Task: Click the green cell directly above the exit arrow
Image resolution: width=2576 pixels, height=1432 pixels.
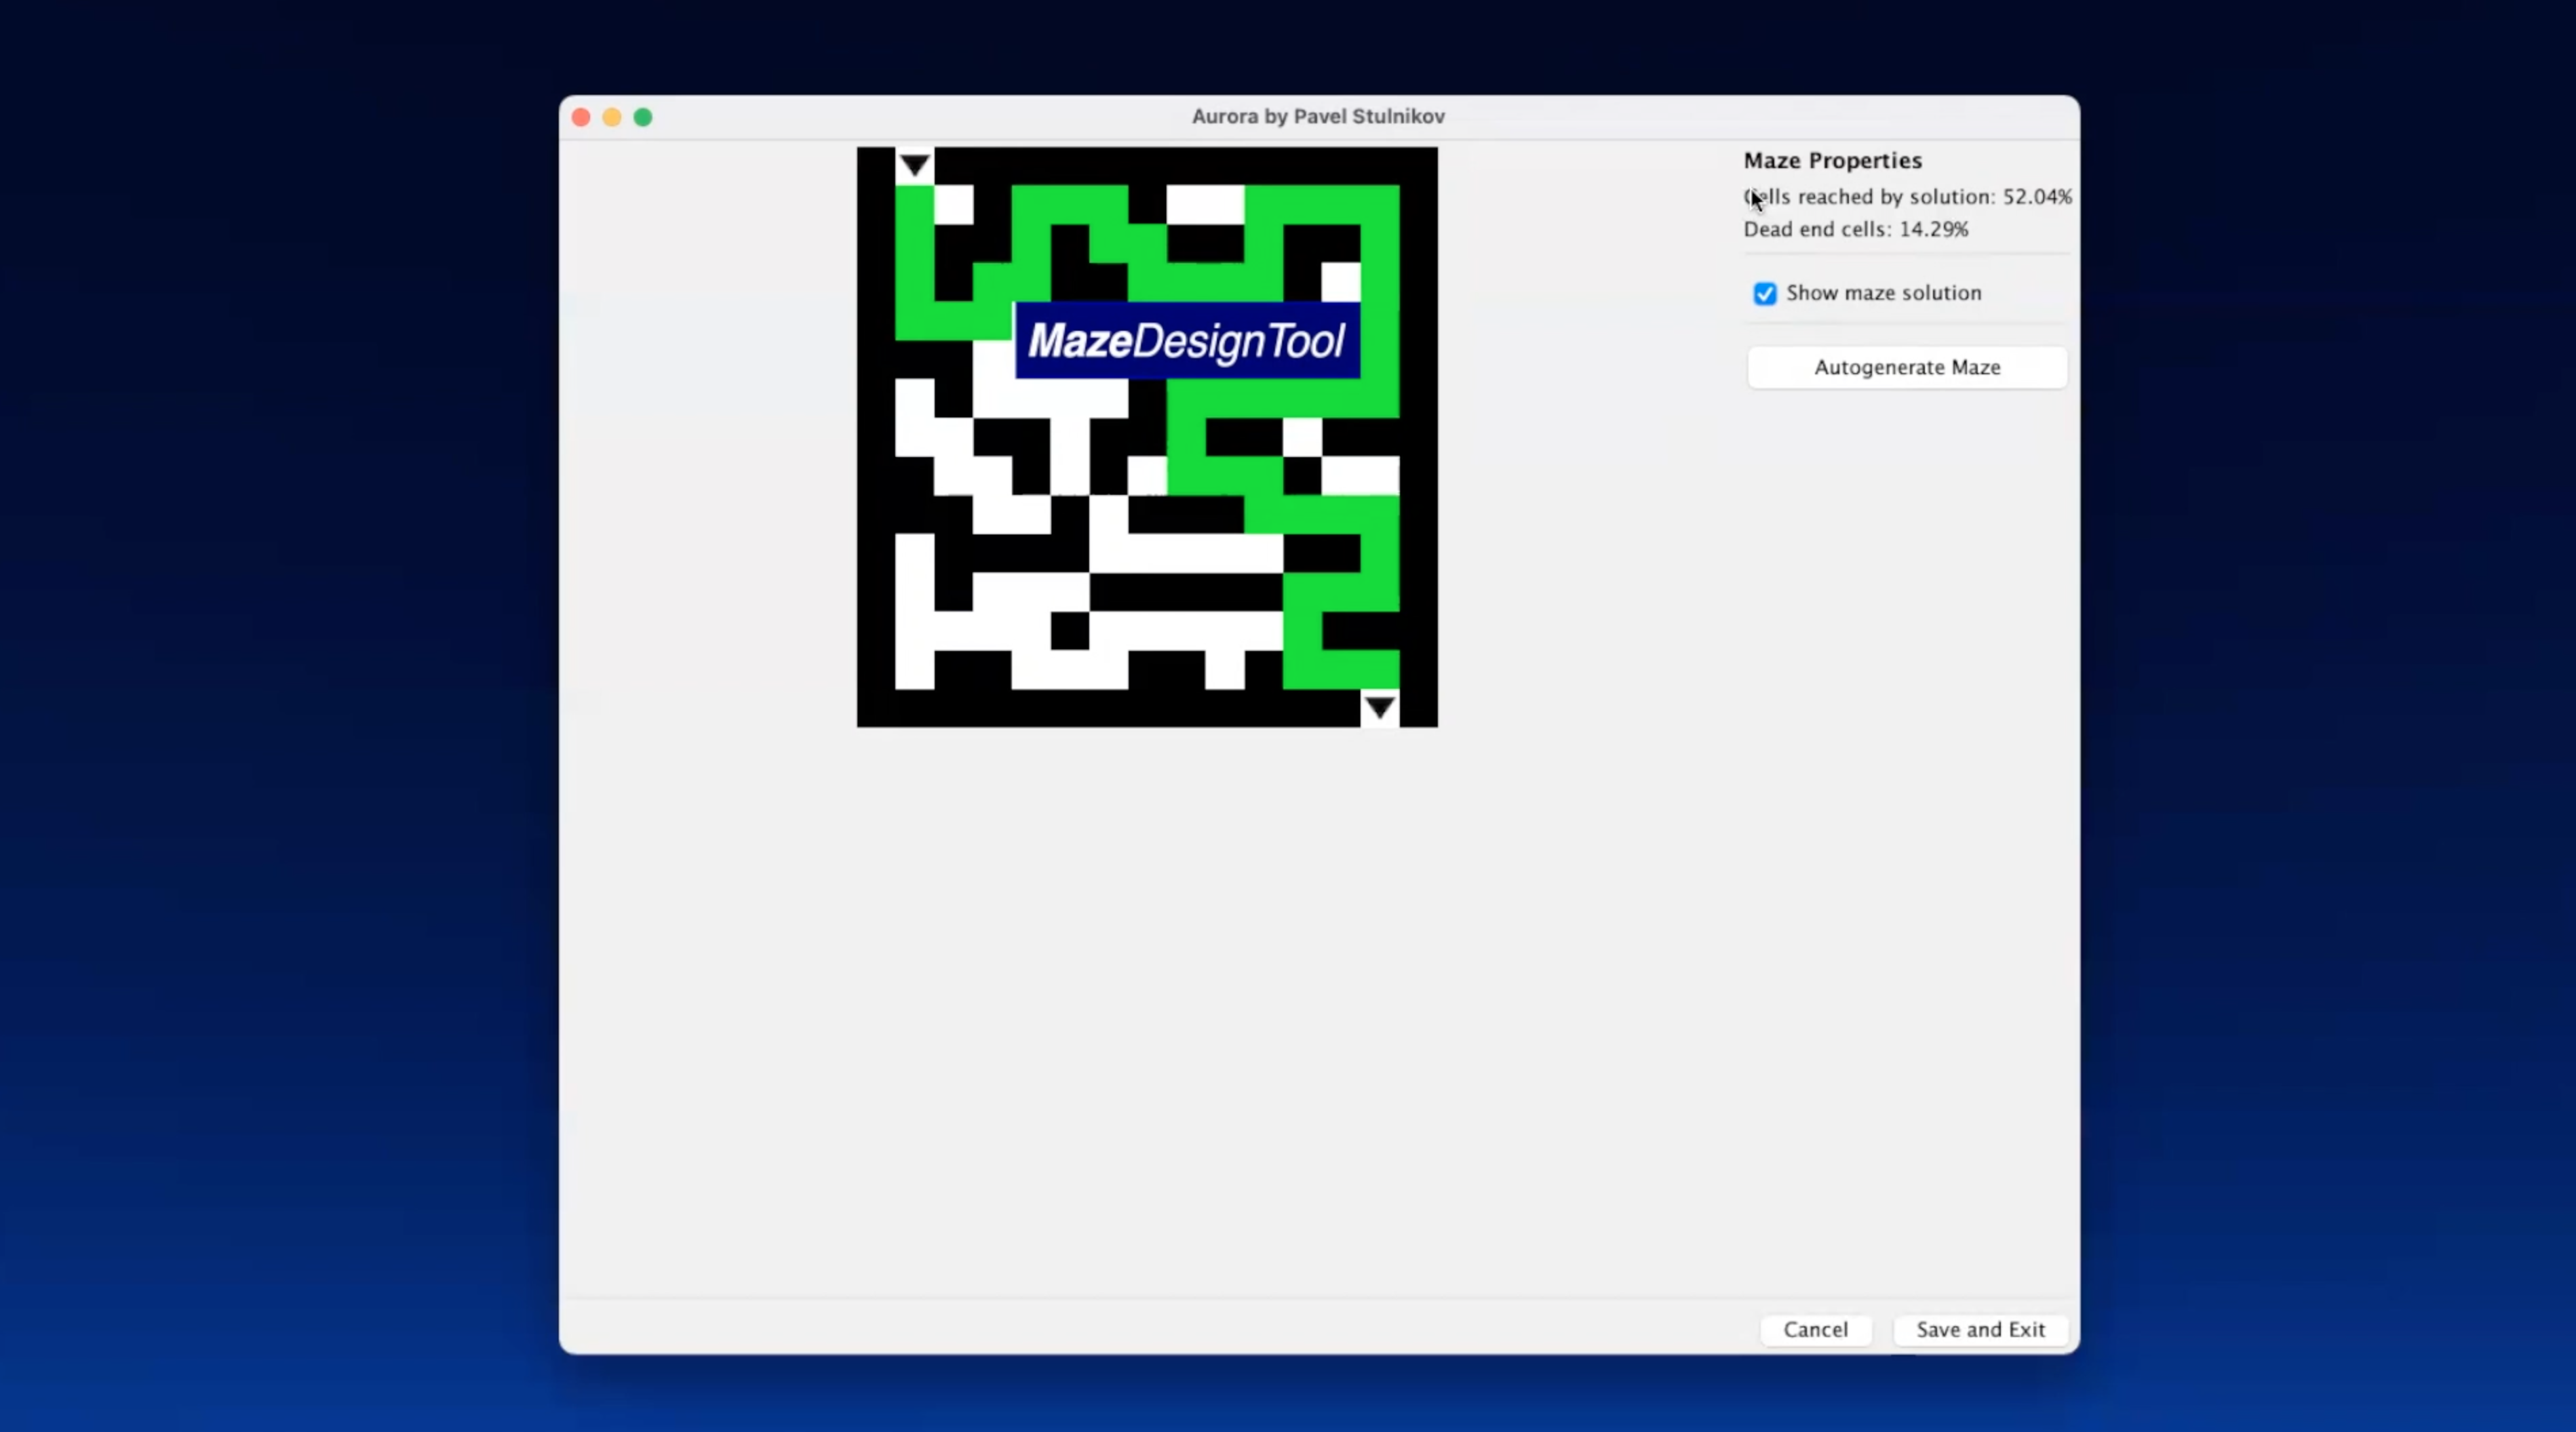Action: tap(1380, 669)
